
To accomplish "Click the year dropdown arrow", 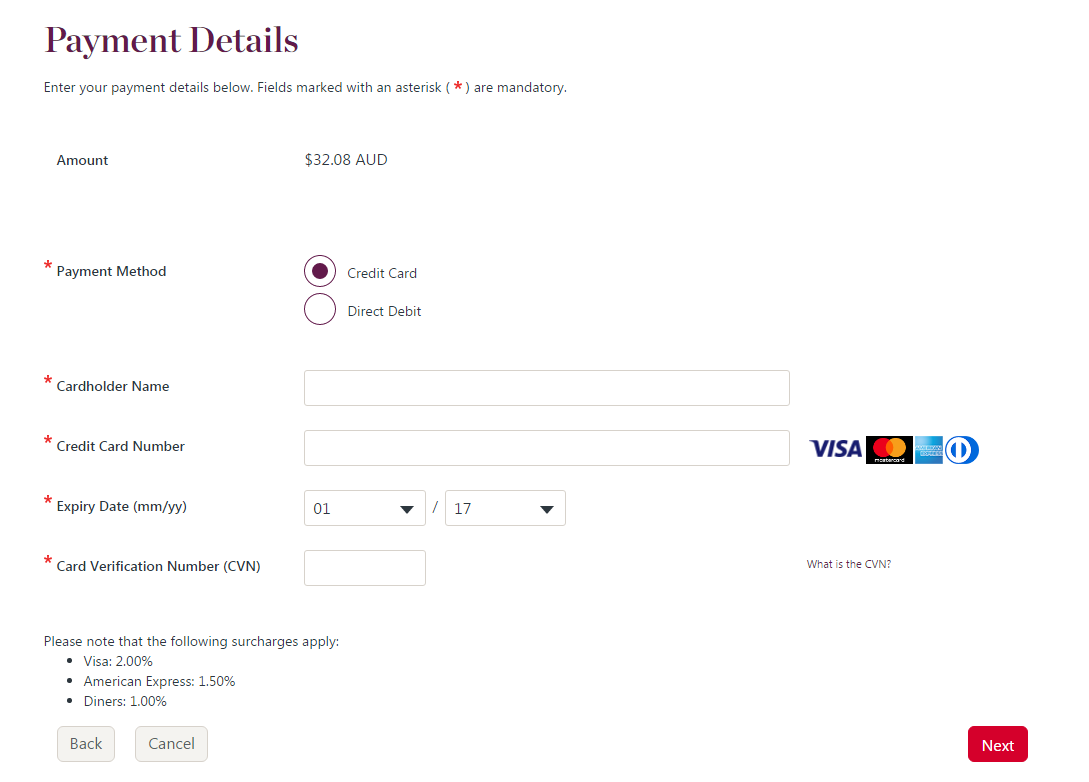I will [549, 508].
